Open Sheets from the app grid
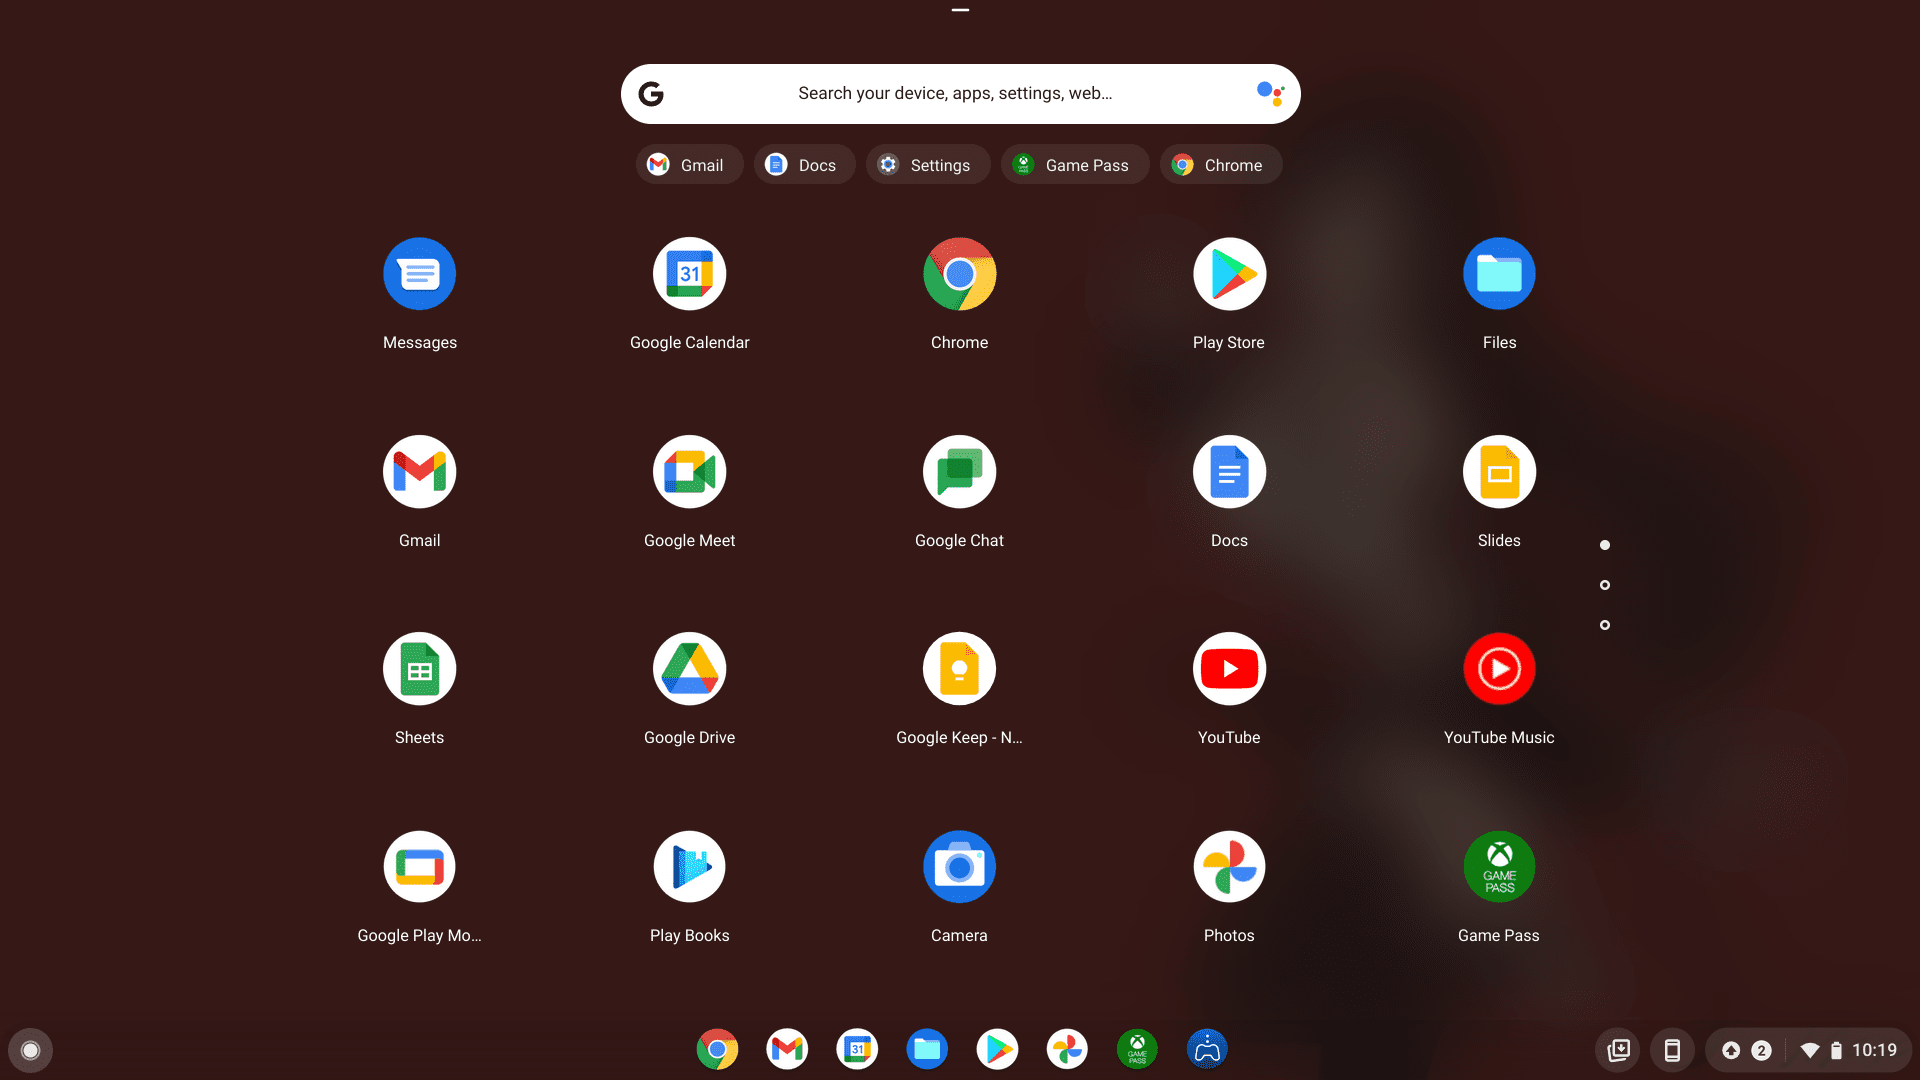Image resolution: width=1920 pixels, height=1080 pixels. coord(419,668)
